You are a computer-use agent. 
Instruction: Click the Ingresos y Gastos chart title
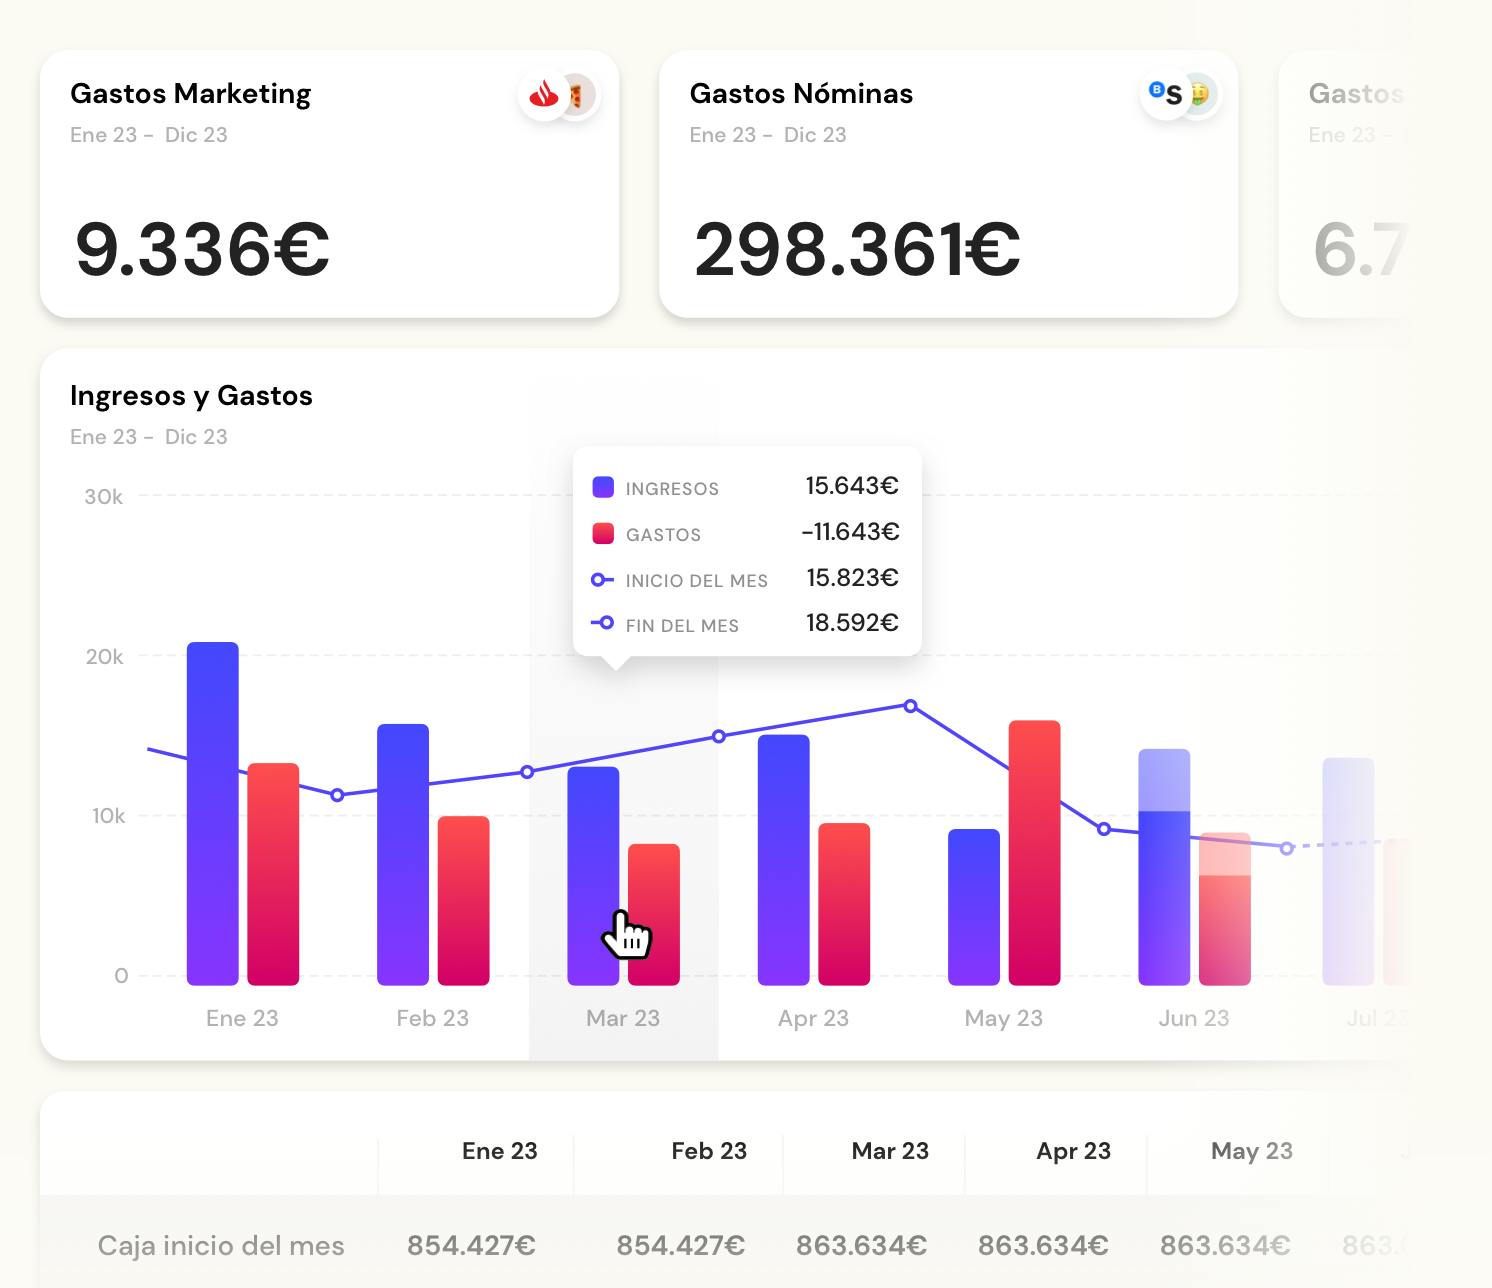click(191, 396)
